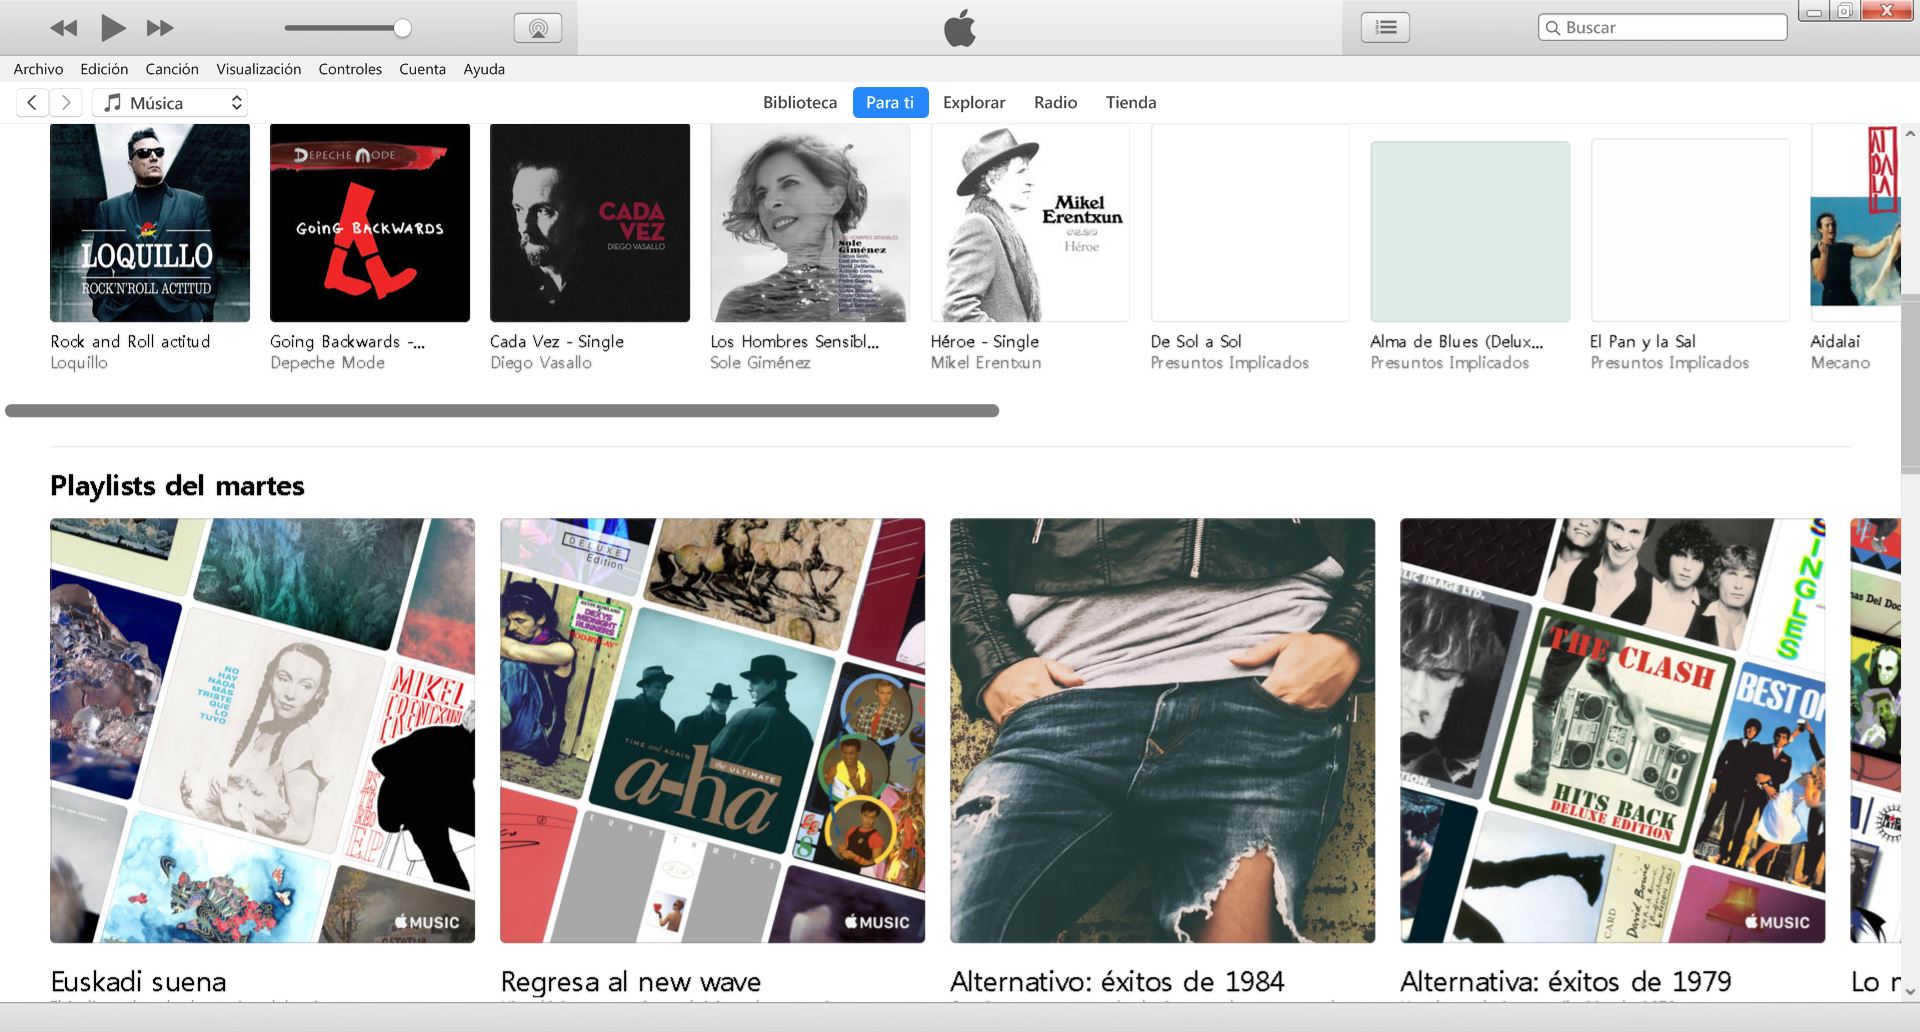Click the Héroe - Single title
Viewport: 1920px width, 1032px height.
[985, 341]
